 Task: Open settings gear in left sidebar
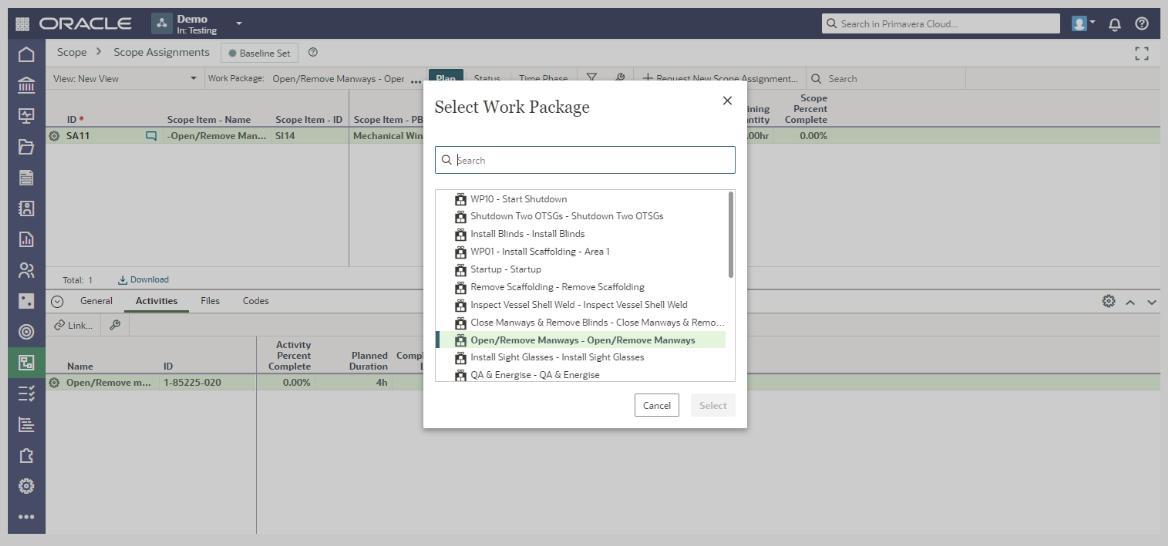pos(27,486)
